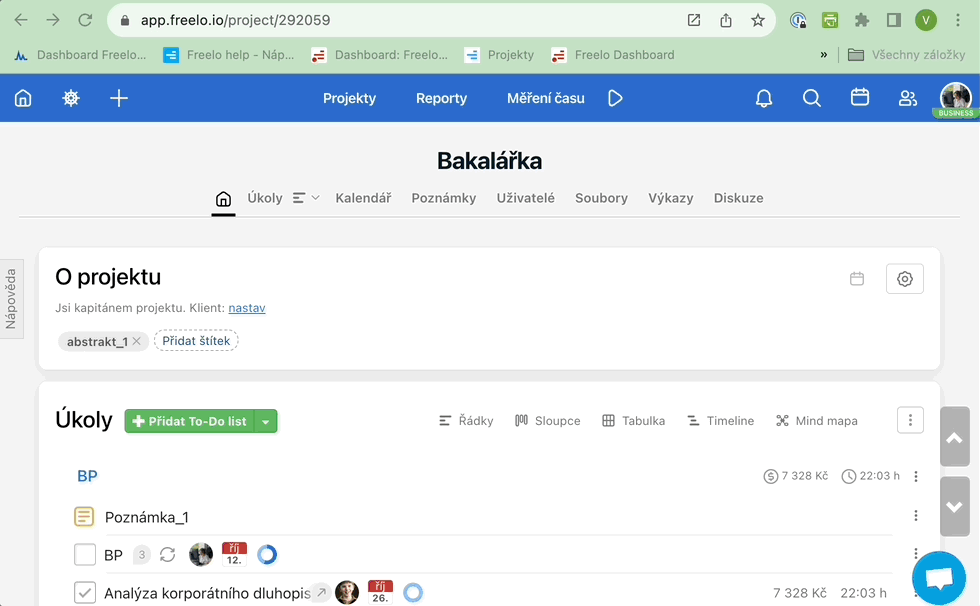
Task: Click browser reload button
Action: (x=85, y=20)
